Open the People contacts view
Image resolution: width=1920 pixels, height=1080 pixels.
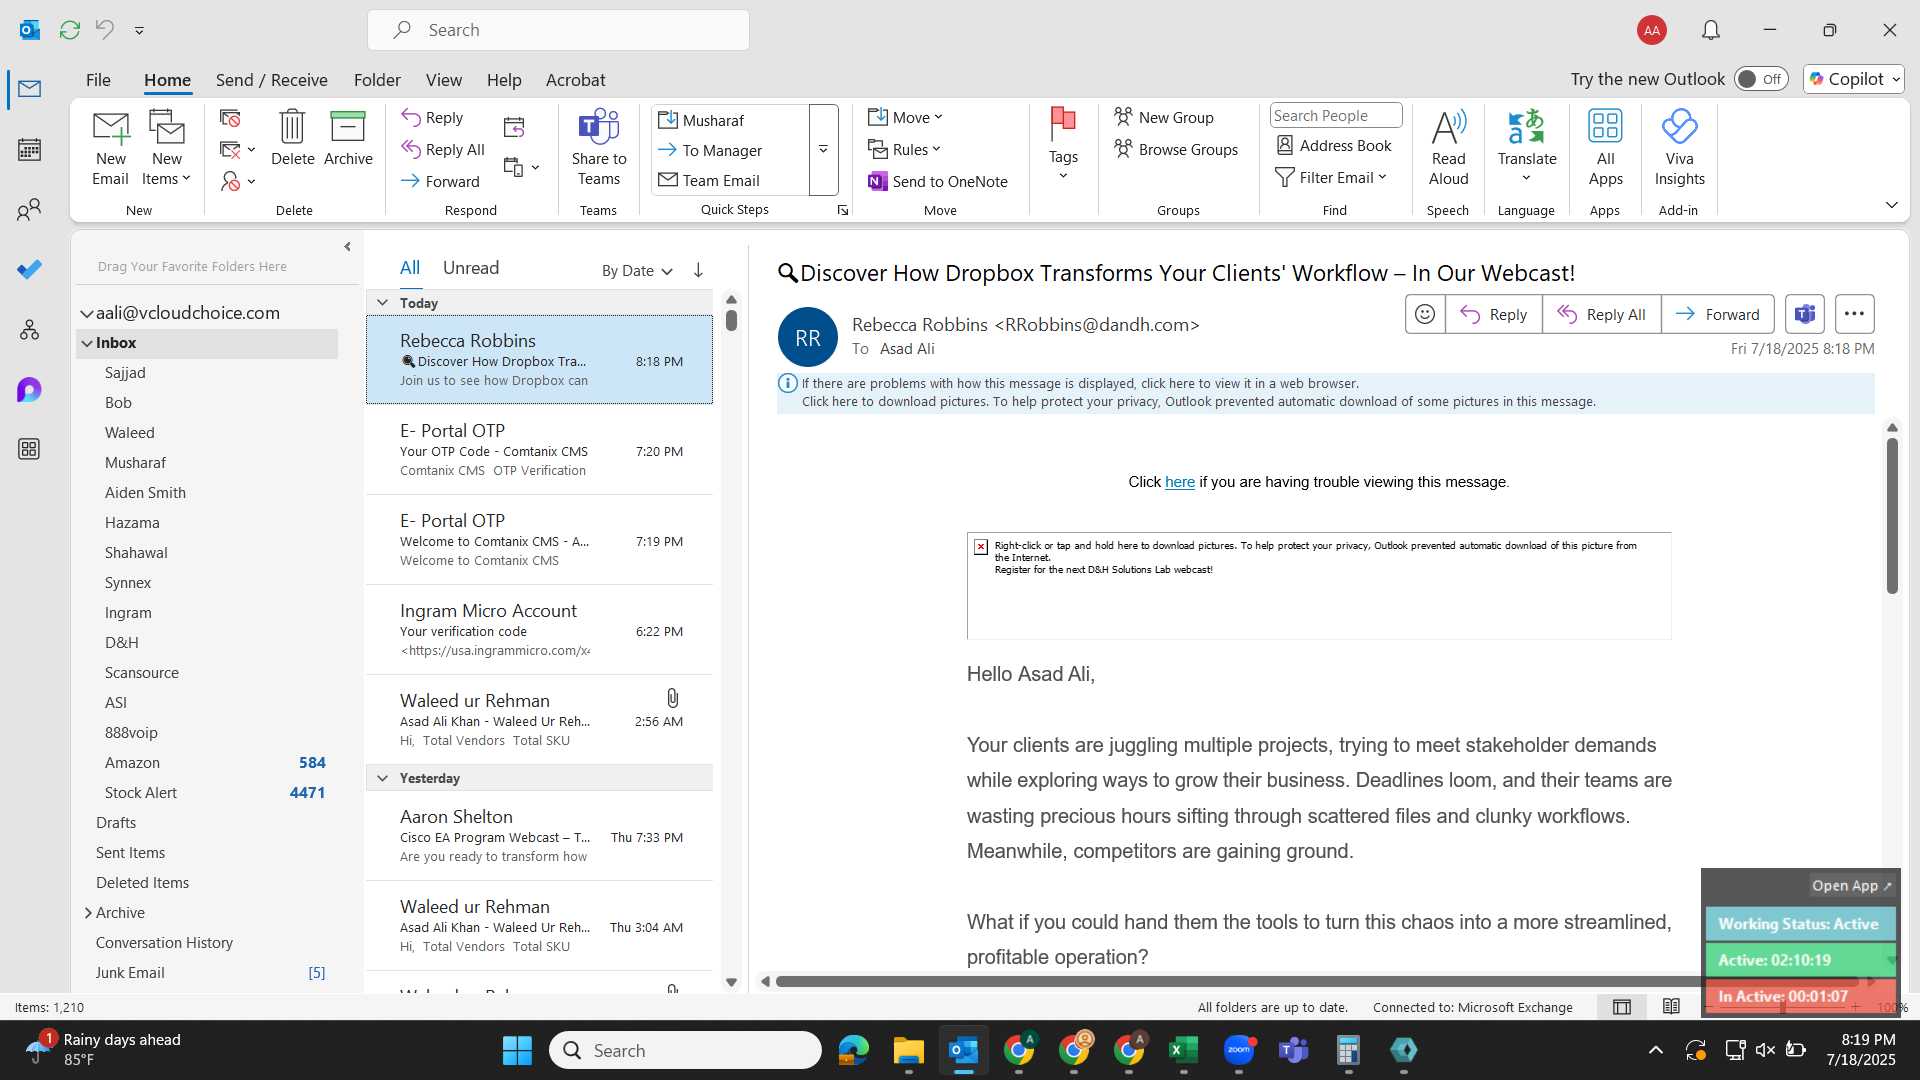tap(29, 210)
